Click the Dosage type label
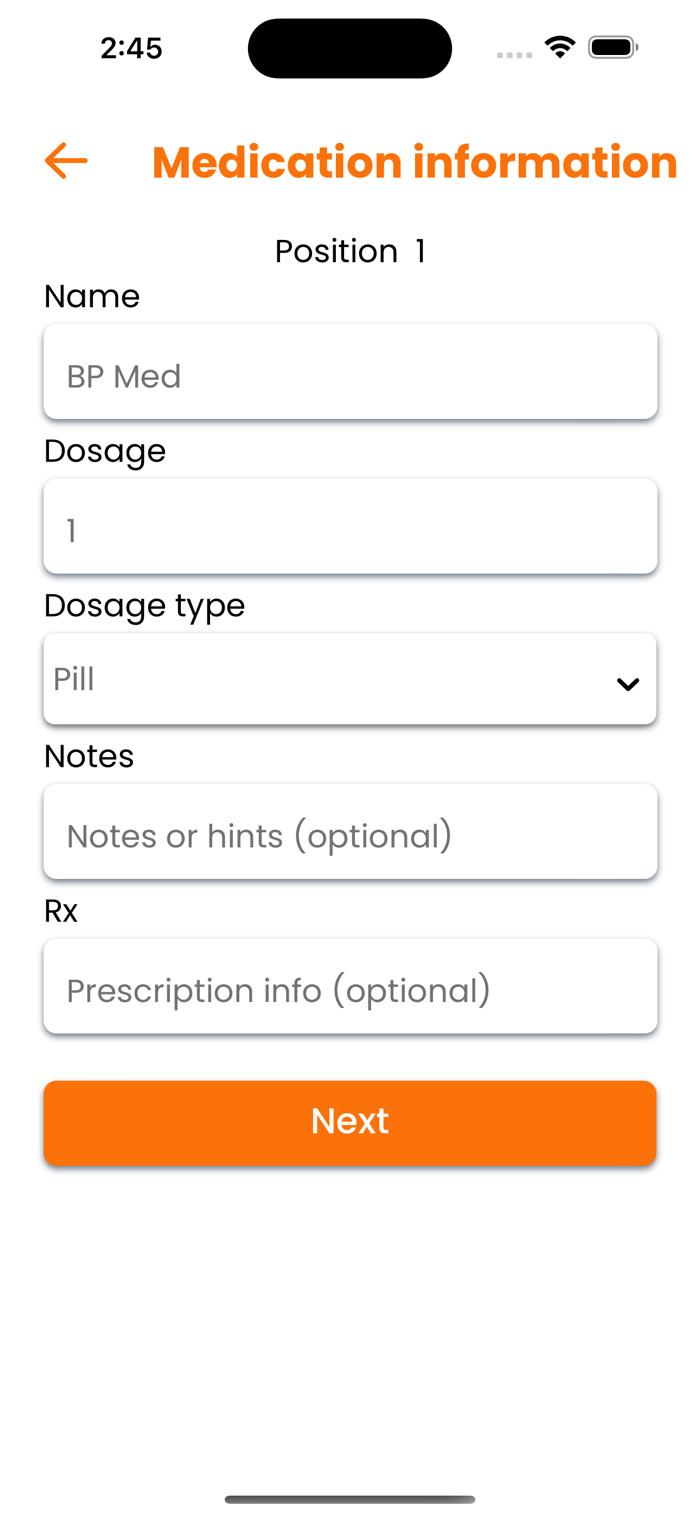The height and width of the screenshot is (1517, 700). (x=145, y=607)
